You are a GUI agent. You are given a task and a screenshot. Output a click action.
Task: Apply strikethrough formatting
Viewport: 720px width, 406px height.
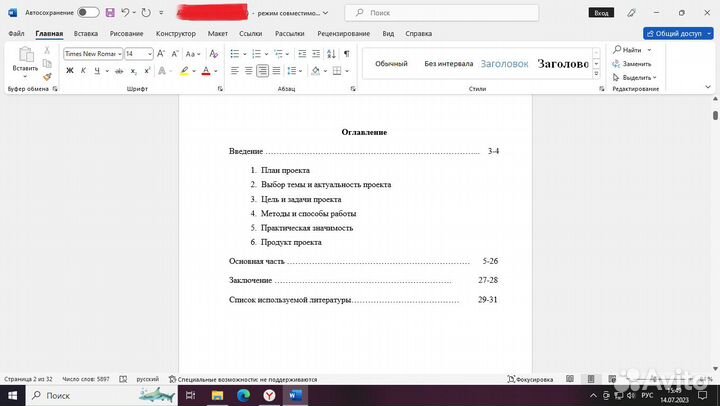(x=119, y=71)
